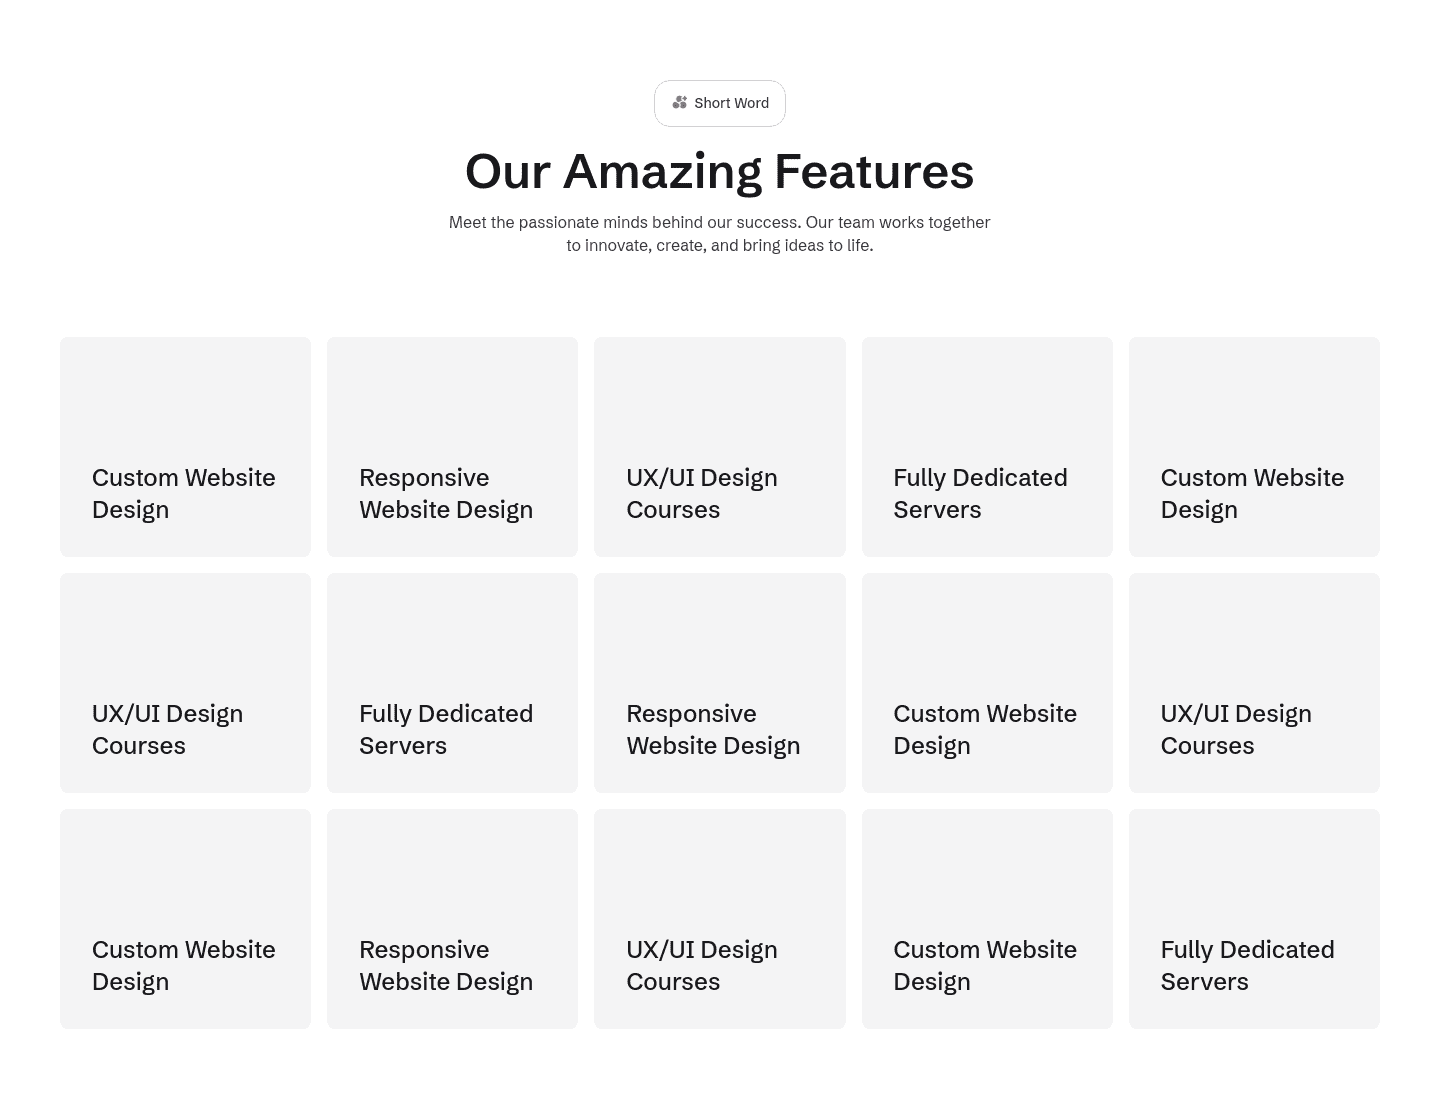Choose the top-row Fully Dedicated Servers card
This screenshot has width=1440, height=1109.
(987, 447)
